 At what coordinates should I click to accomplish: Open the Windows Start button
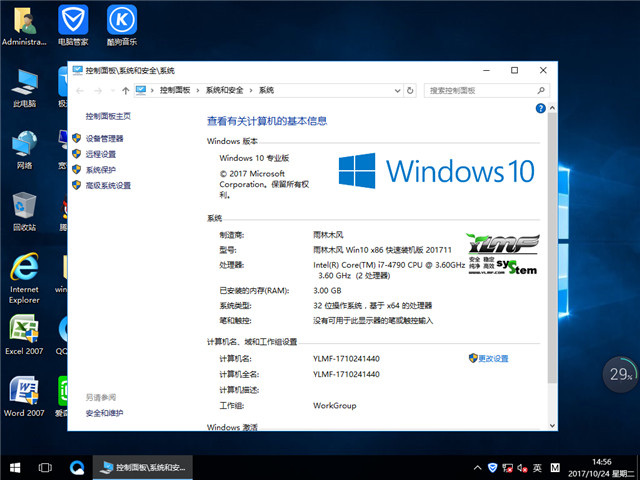15,468
